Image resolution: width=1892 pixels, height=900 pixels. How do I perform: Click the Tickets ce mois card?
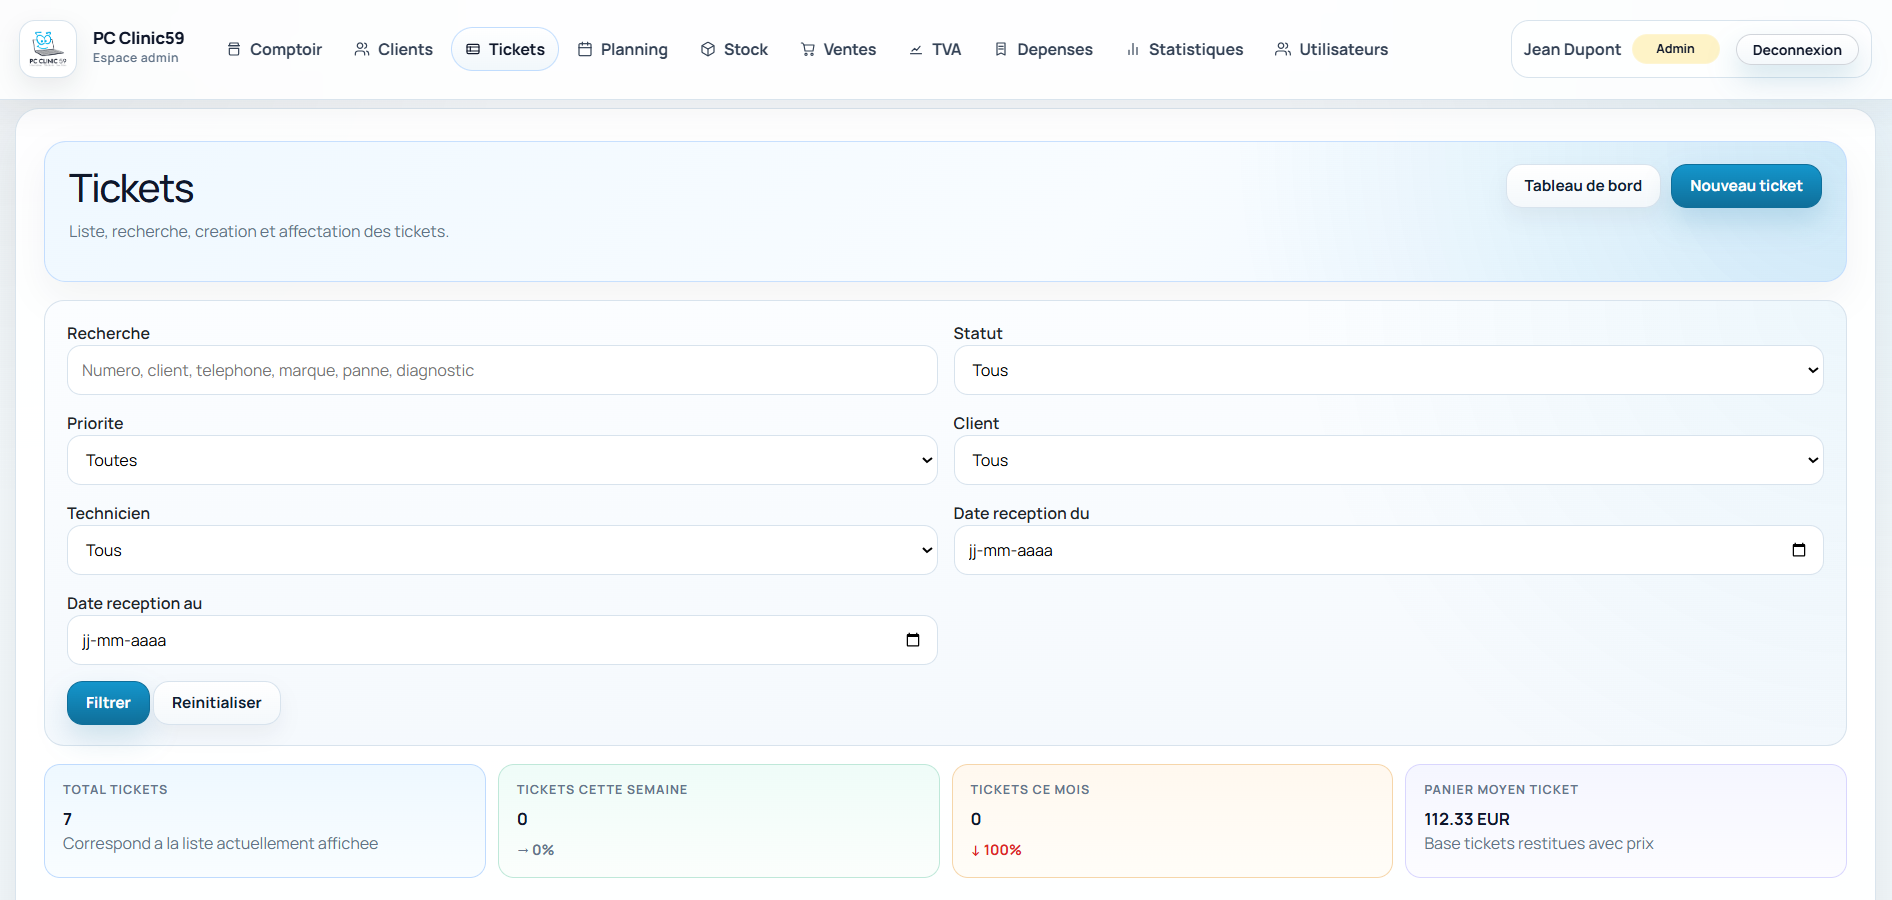(x=1172, y=821)
